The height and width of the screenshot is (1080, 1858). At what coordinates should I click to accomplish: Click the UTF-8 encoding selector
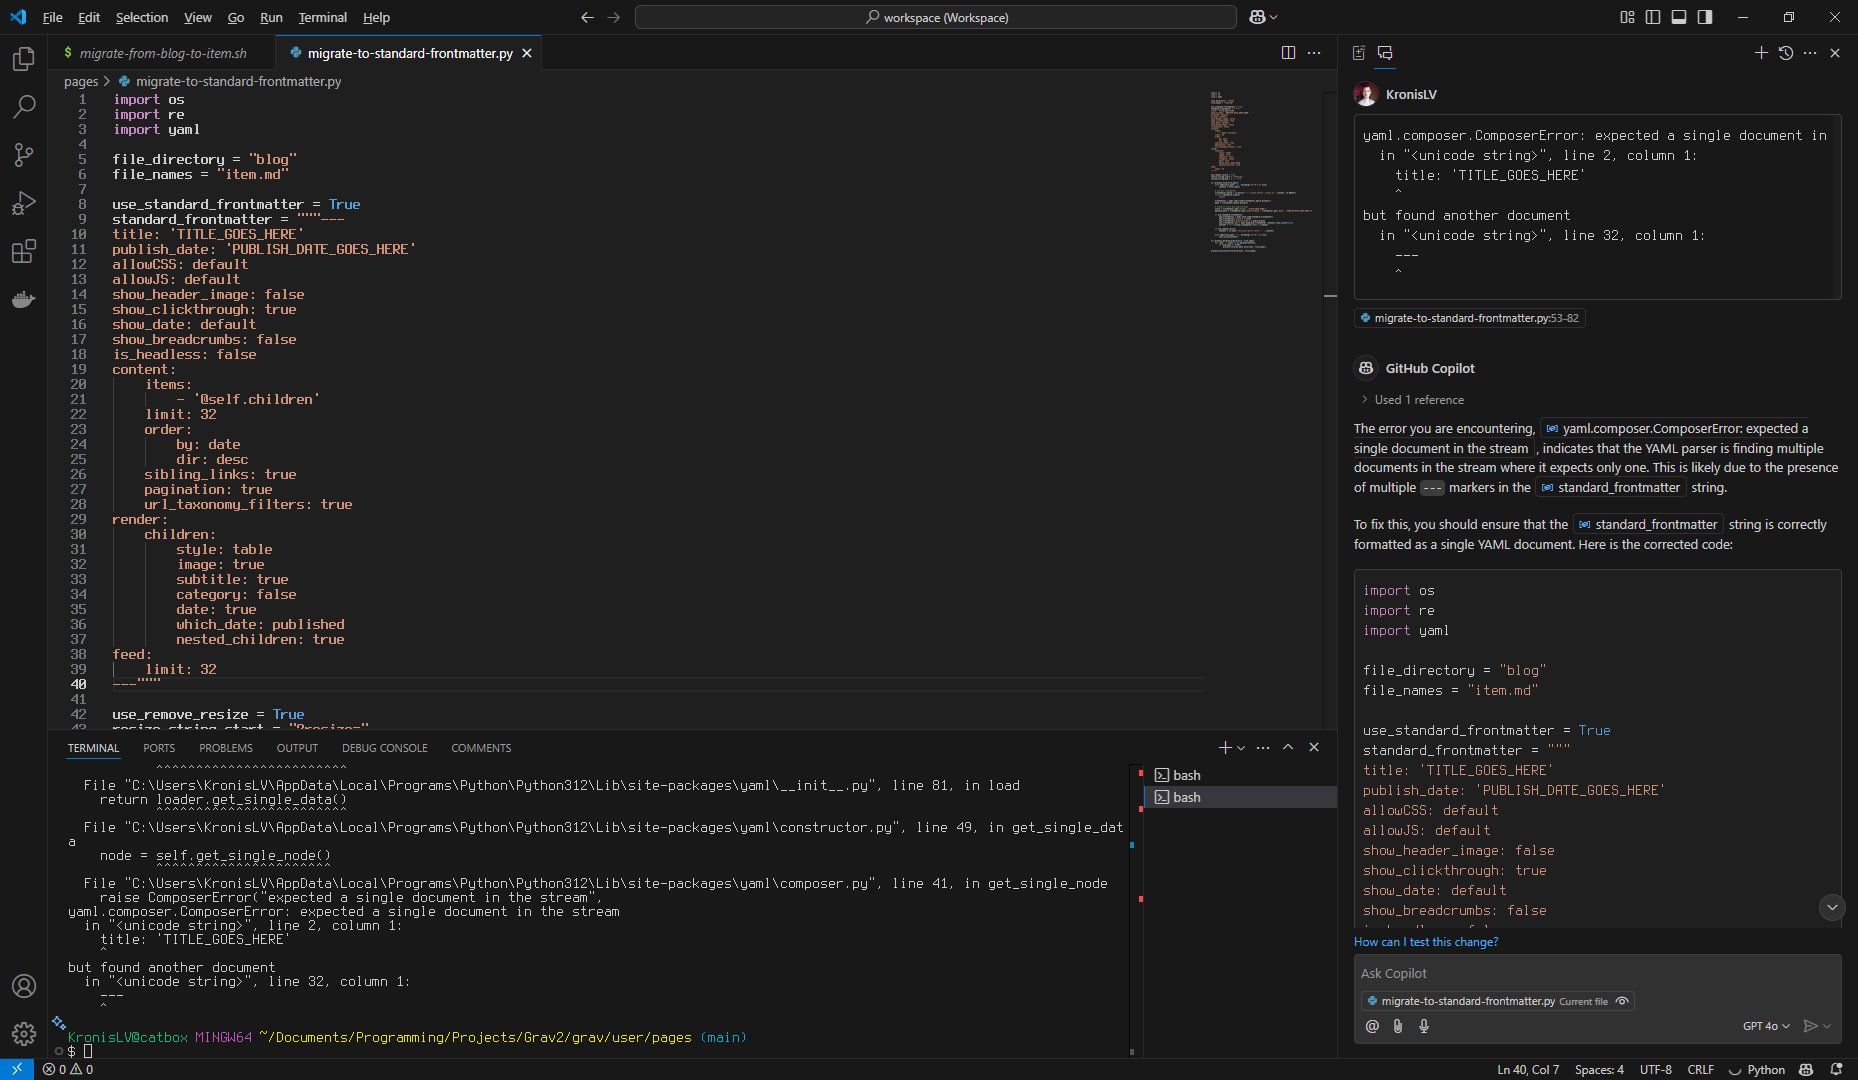click(x=1655, y=1069)
